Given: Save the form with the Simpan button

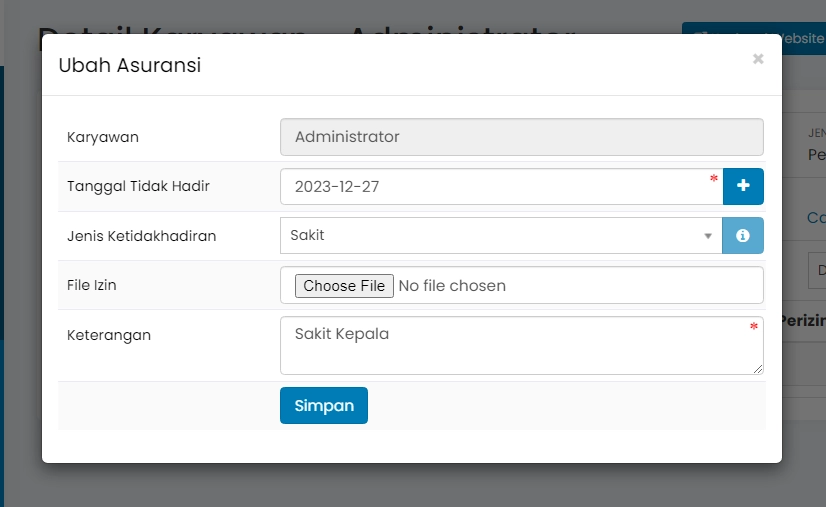Looking at the screenshot, I should pos(324,406).
